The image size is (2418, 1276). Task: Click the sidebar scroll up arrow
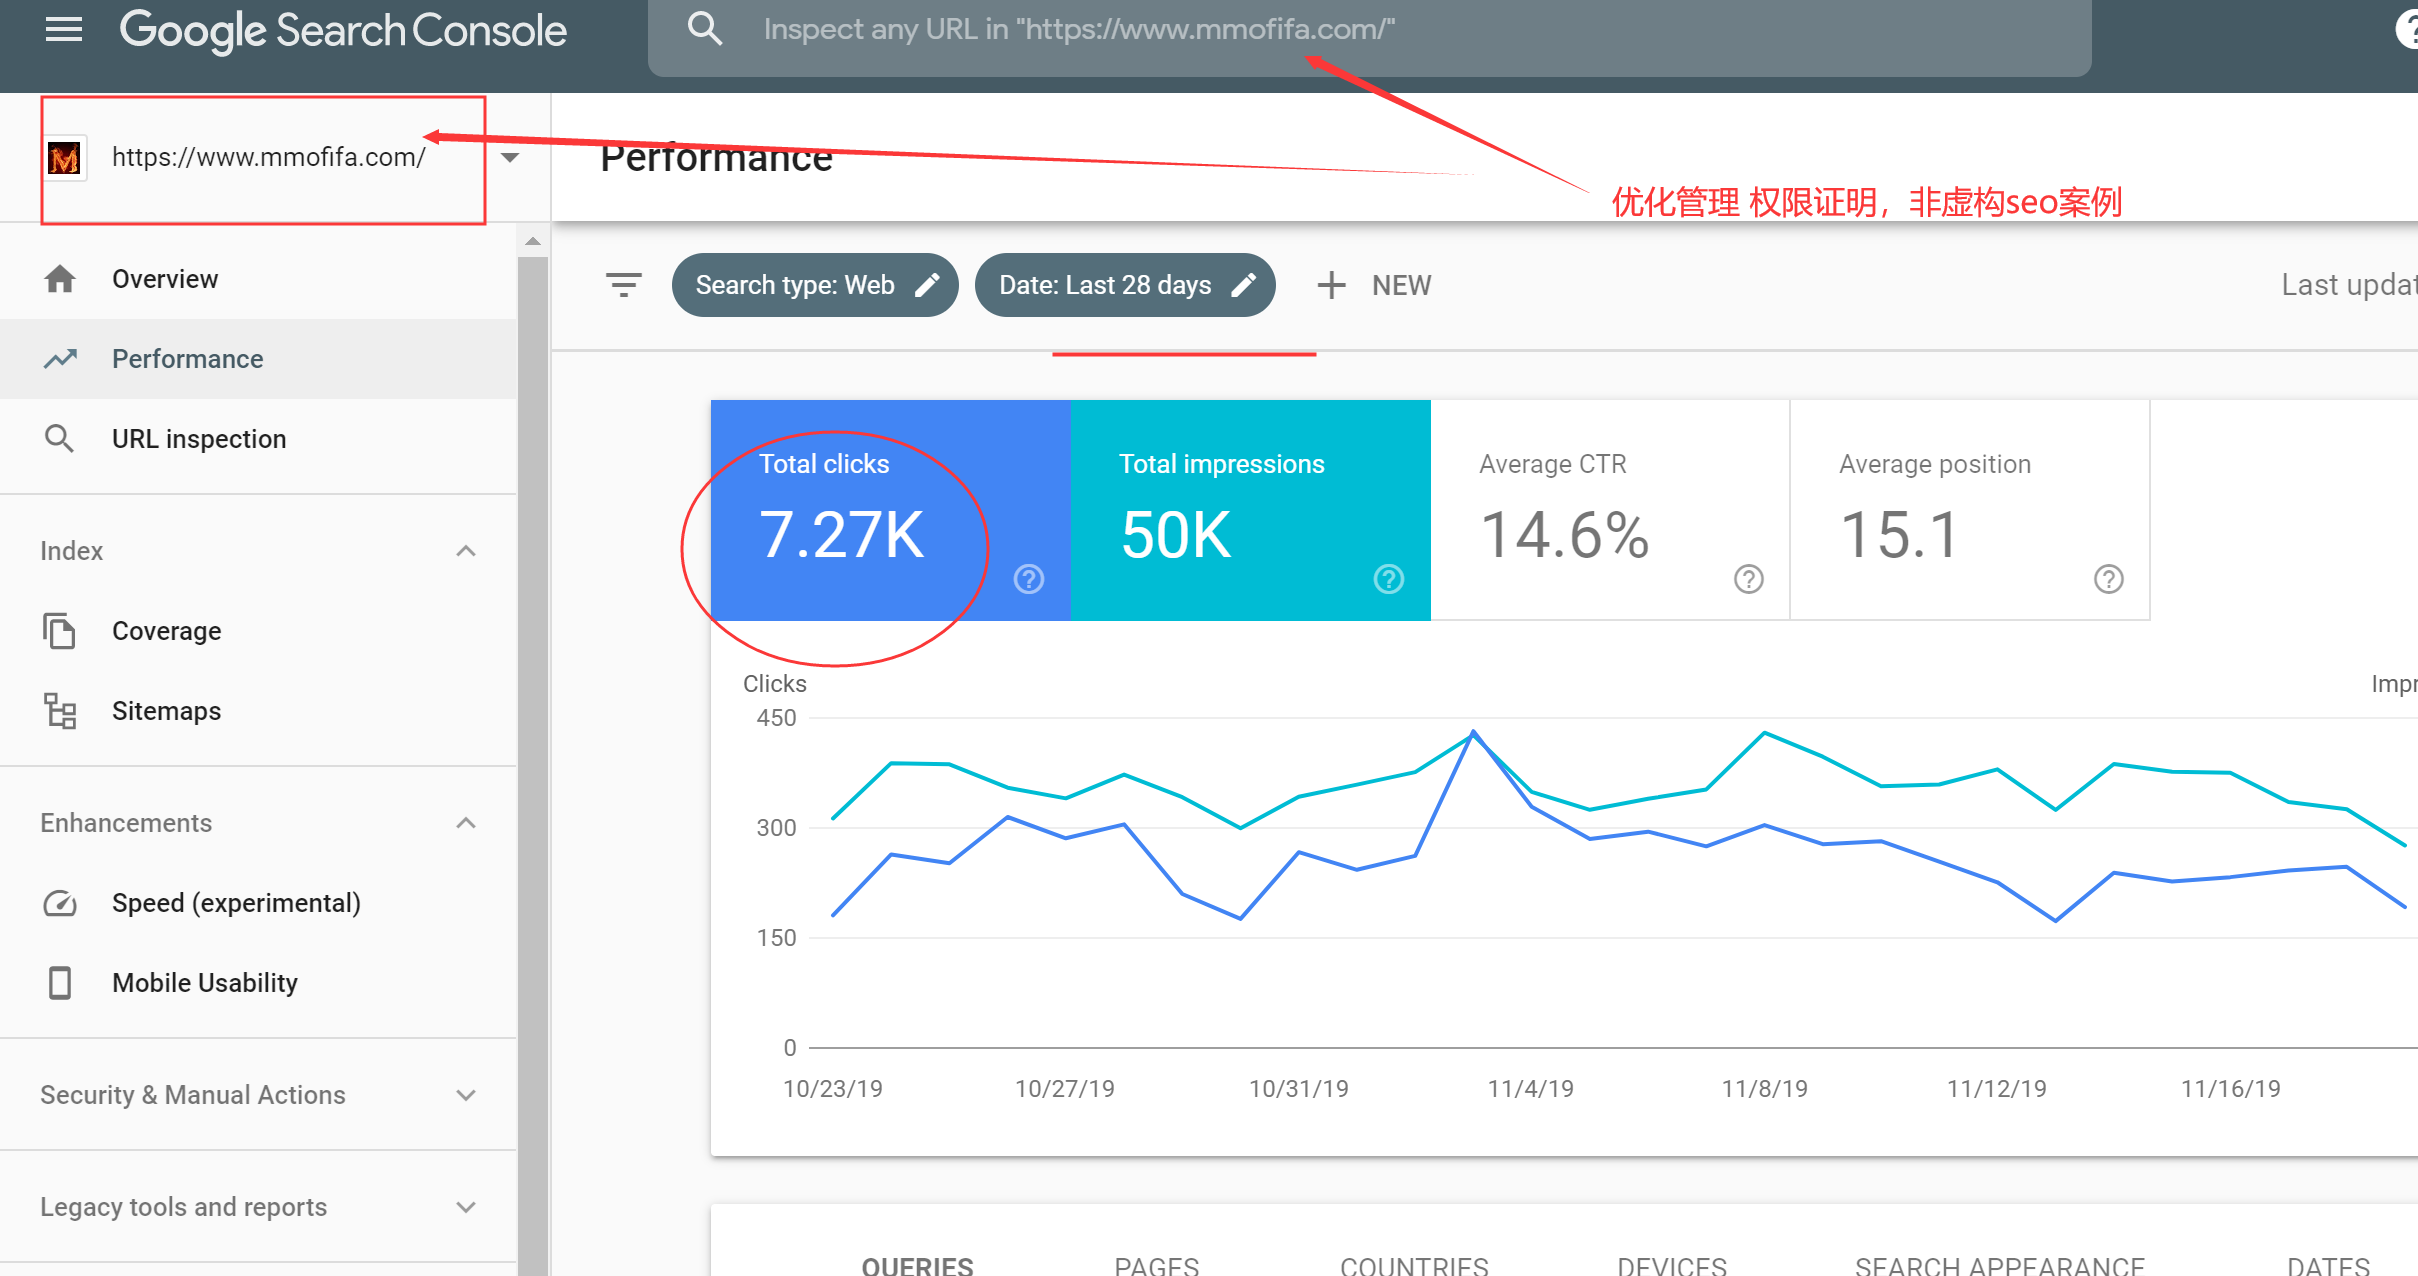coord(533,241)
